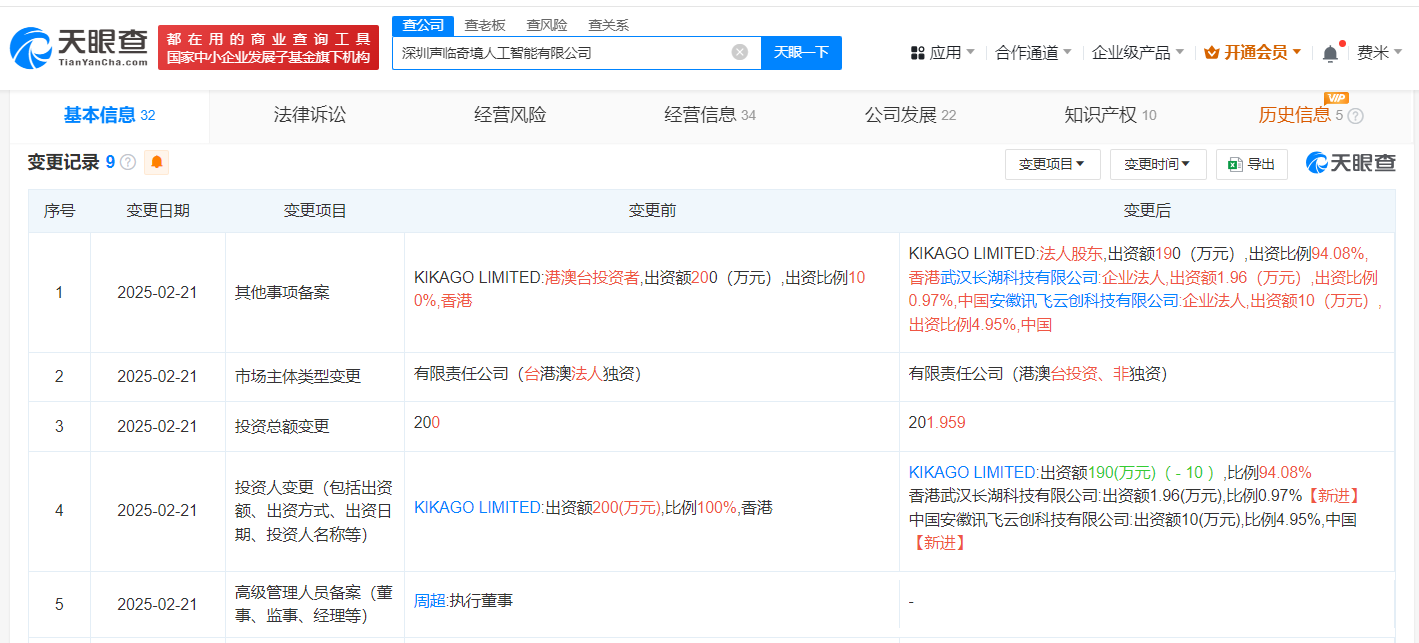Viewport: 1419px width, 643px height.
Task: Click help icon next to 变更记录 count
Action: (x=128, y=162)
